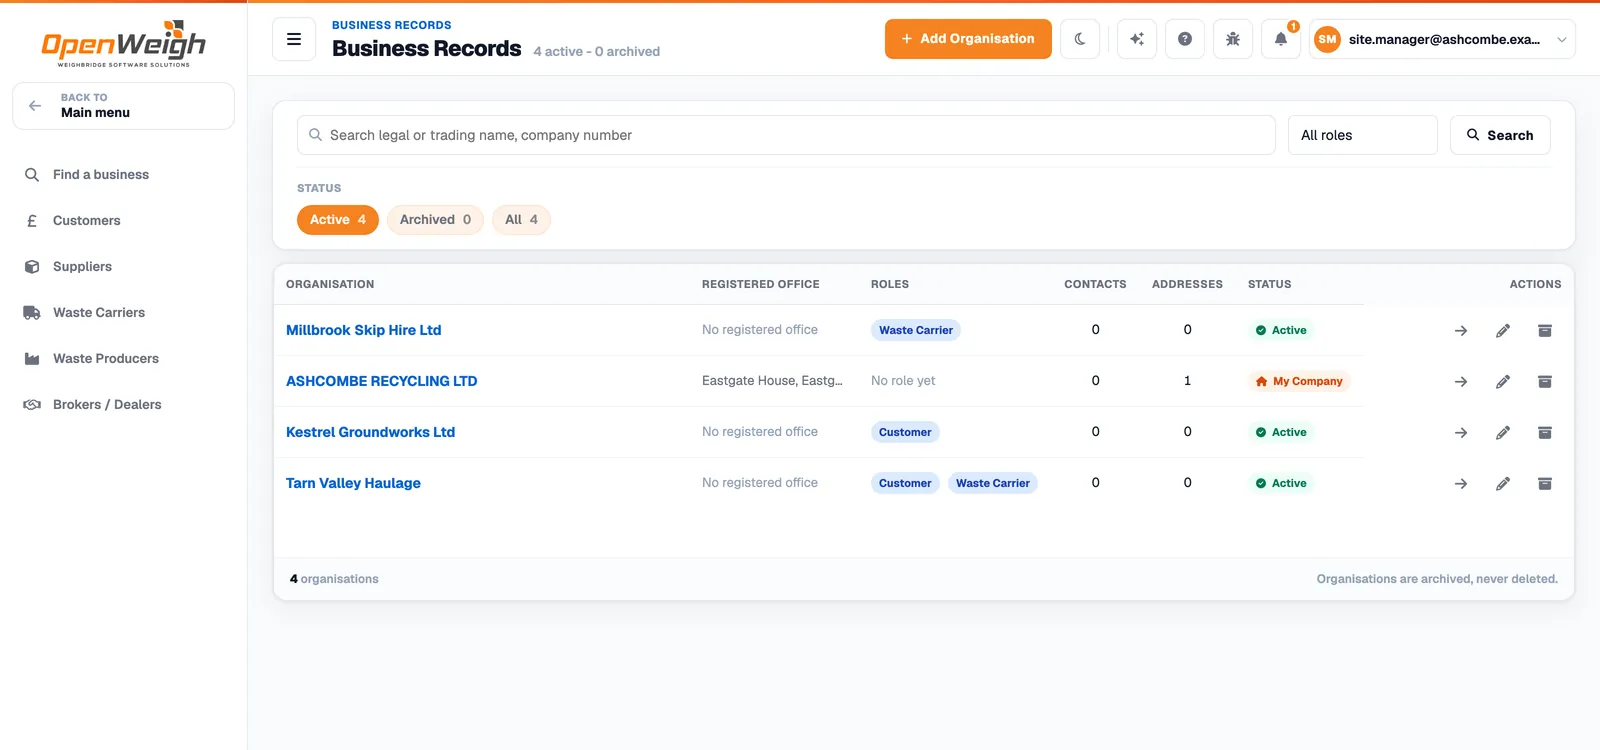The width and height of the screenshot is (1600, 750).
Task: Open the AI sparkle assistant icon
Action: (x=1137, y=39)
